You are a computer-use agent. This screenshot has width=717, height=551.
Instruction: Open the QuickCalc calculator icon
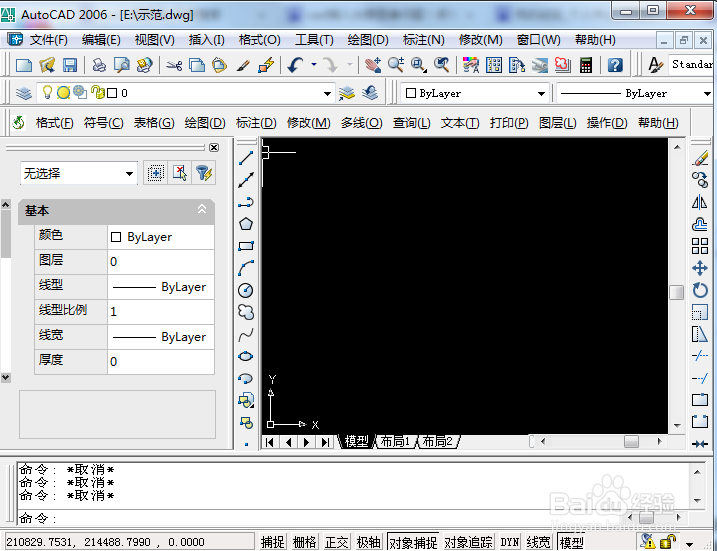pos(586,65)
